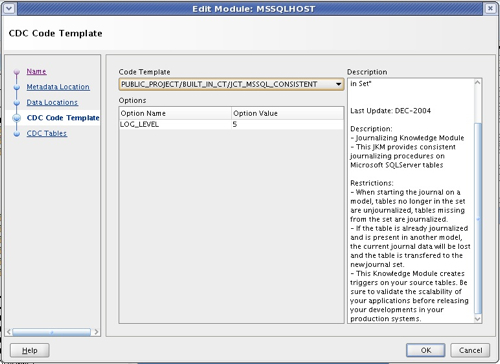Viewport: 500px width, 364px height.
Task: Go to Metadata Location step
Action: 58,87
